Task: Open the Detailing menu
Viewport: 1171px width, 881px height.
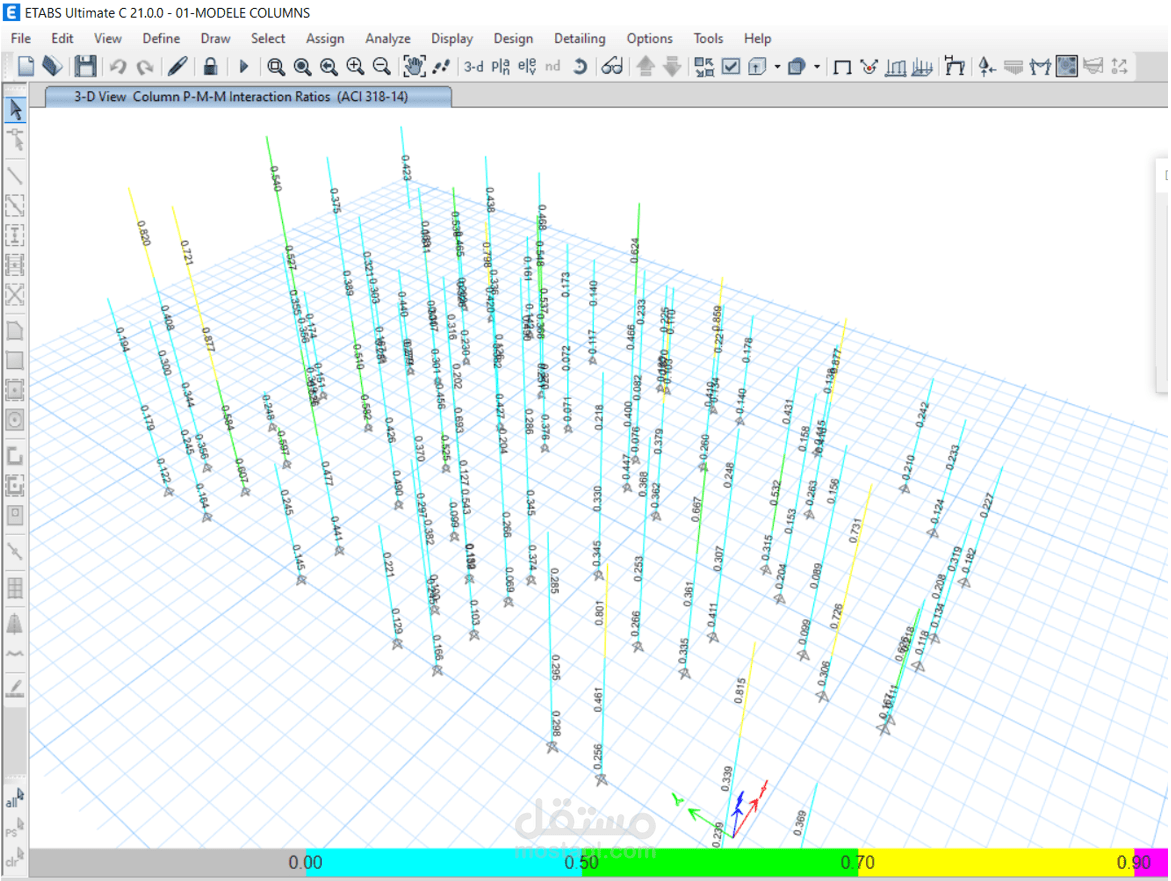Action: pos(580,38)
